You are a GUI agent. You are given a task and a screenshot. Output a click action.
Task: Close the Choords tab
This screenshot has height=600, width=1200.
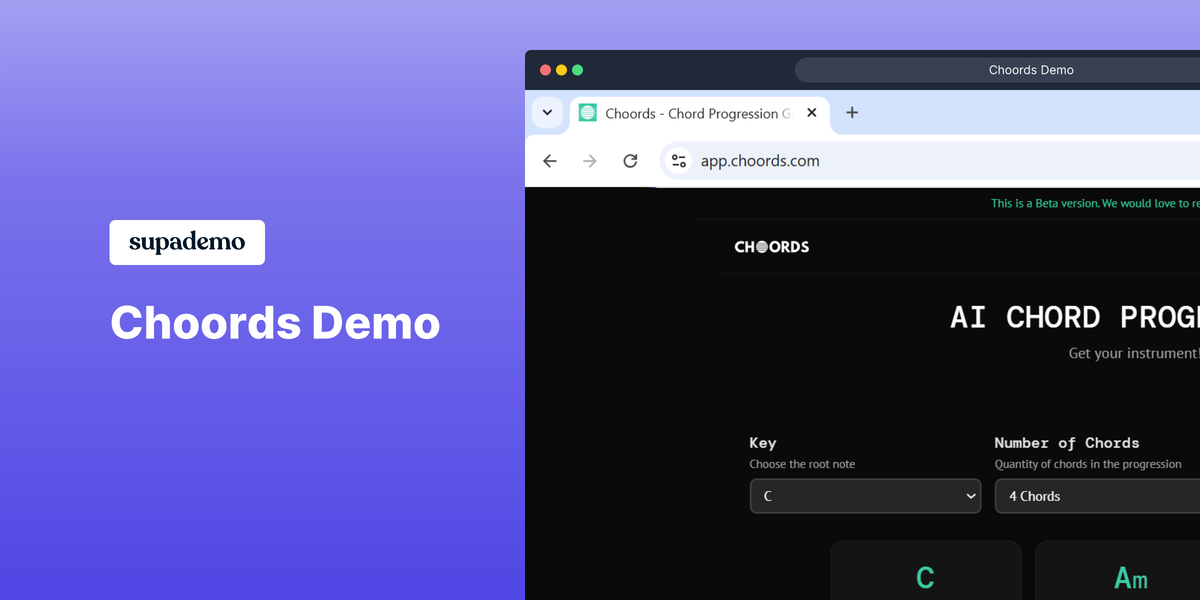click(x=812, y=113)
